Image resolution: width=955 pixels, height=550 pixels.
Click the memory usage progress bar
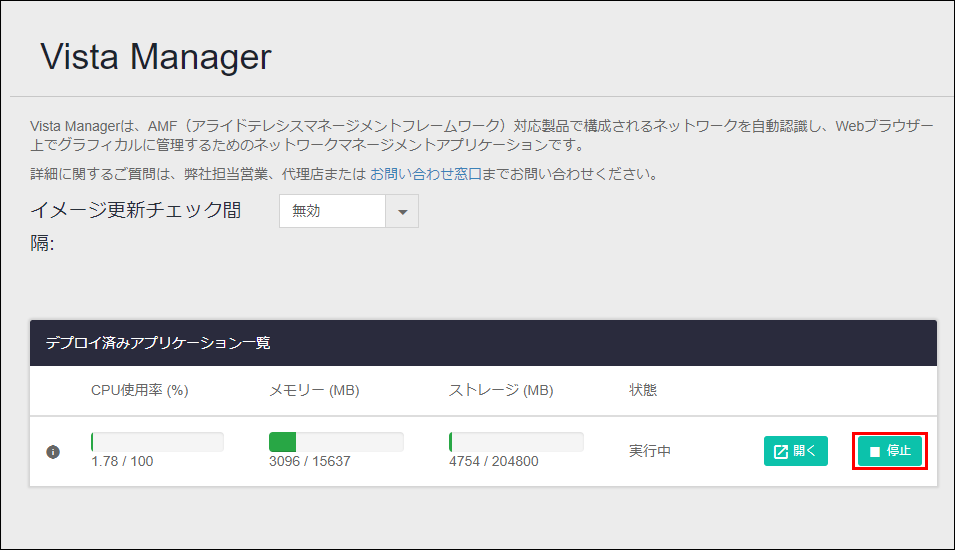pos(336,442)
